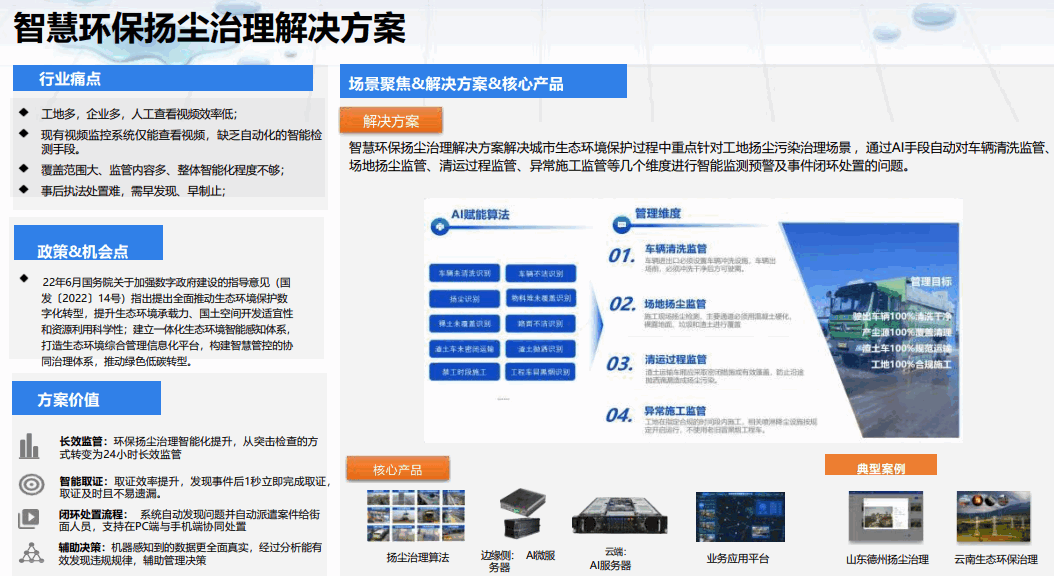
Task: Click the 02. 场地扬尘监管 heading
Action: coord(674,303)
